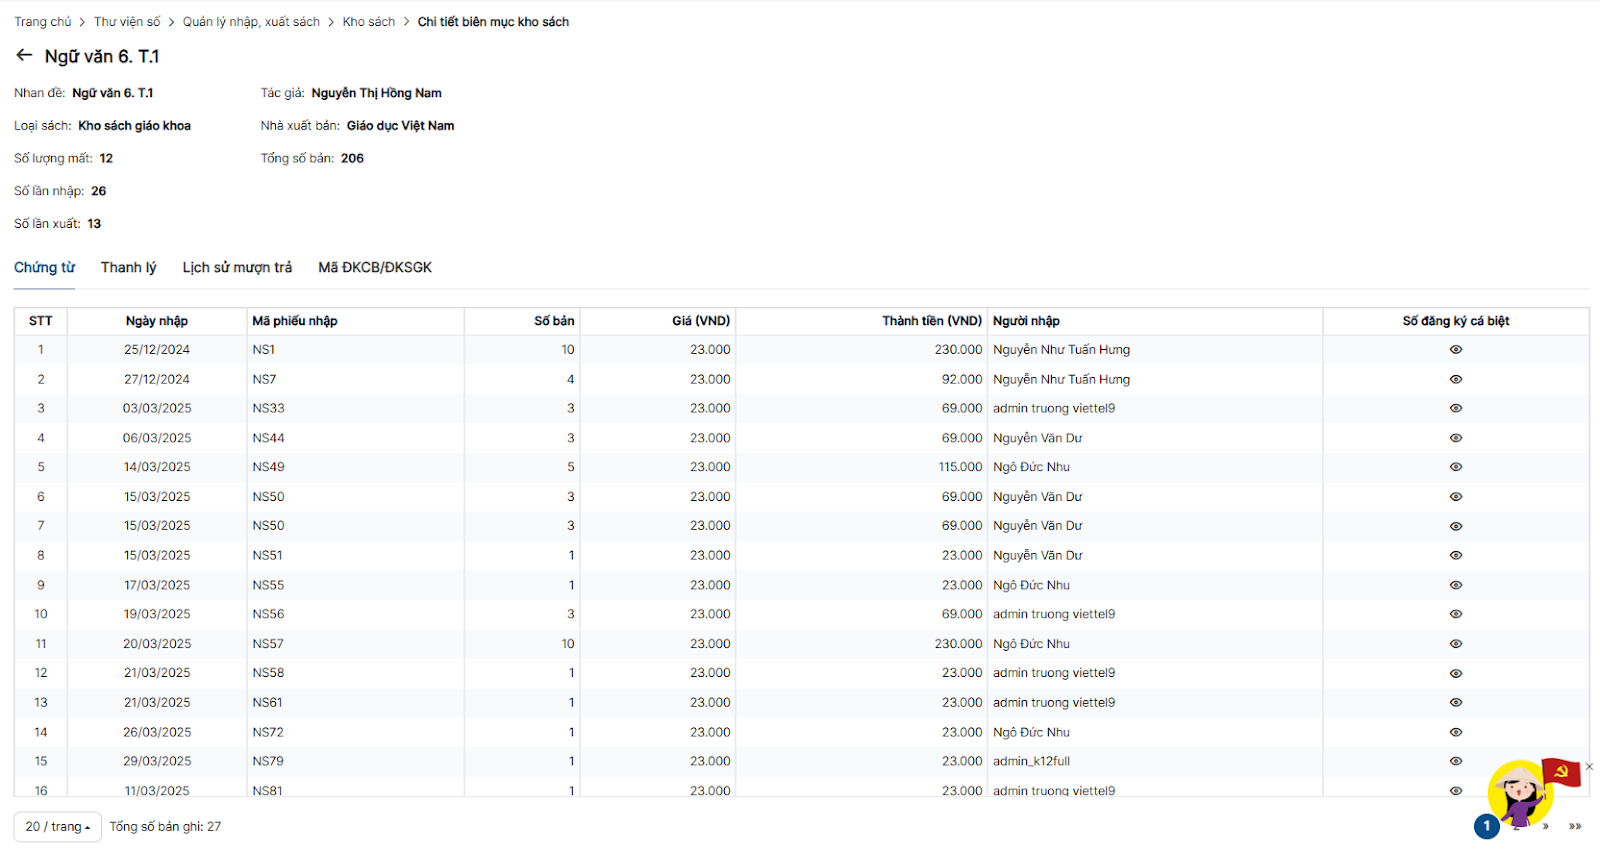Screen dimensions: 1600x852
Task: Click the eye icon for receipt NS1
Action: coord(1455,350)
